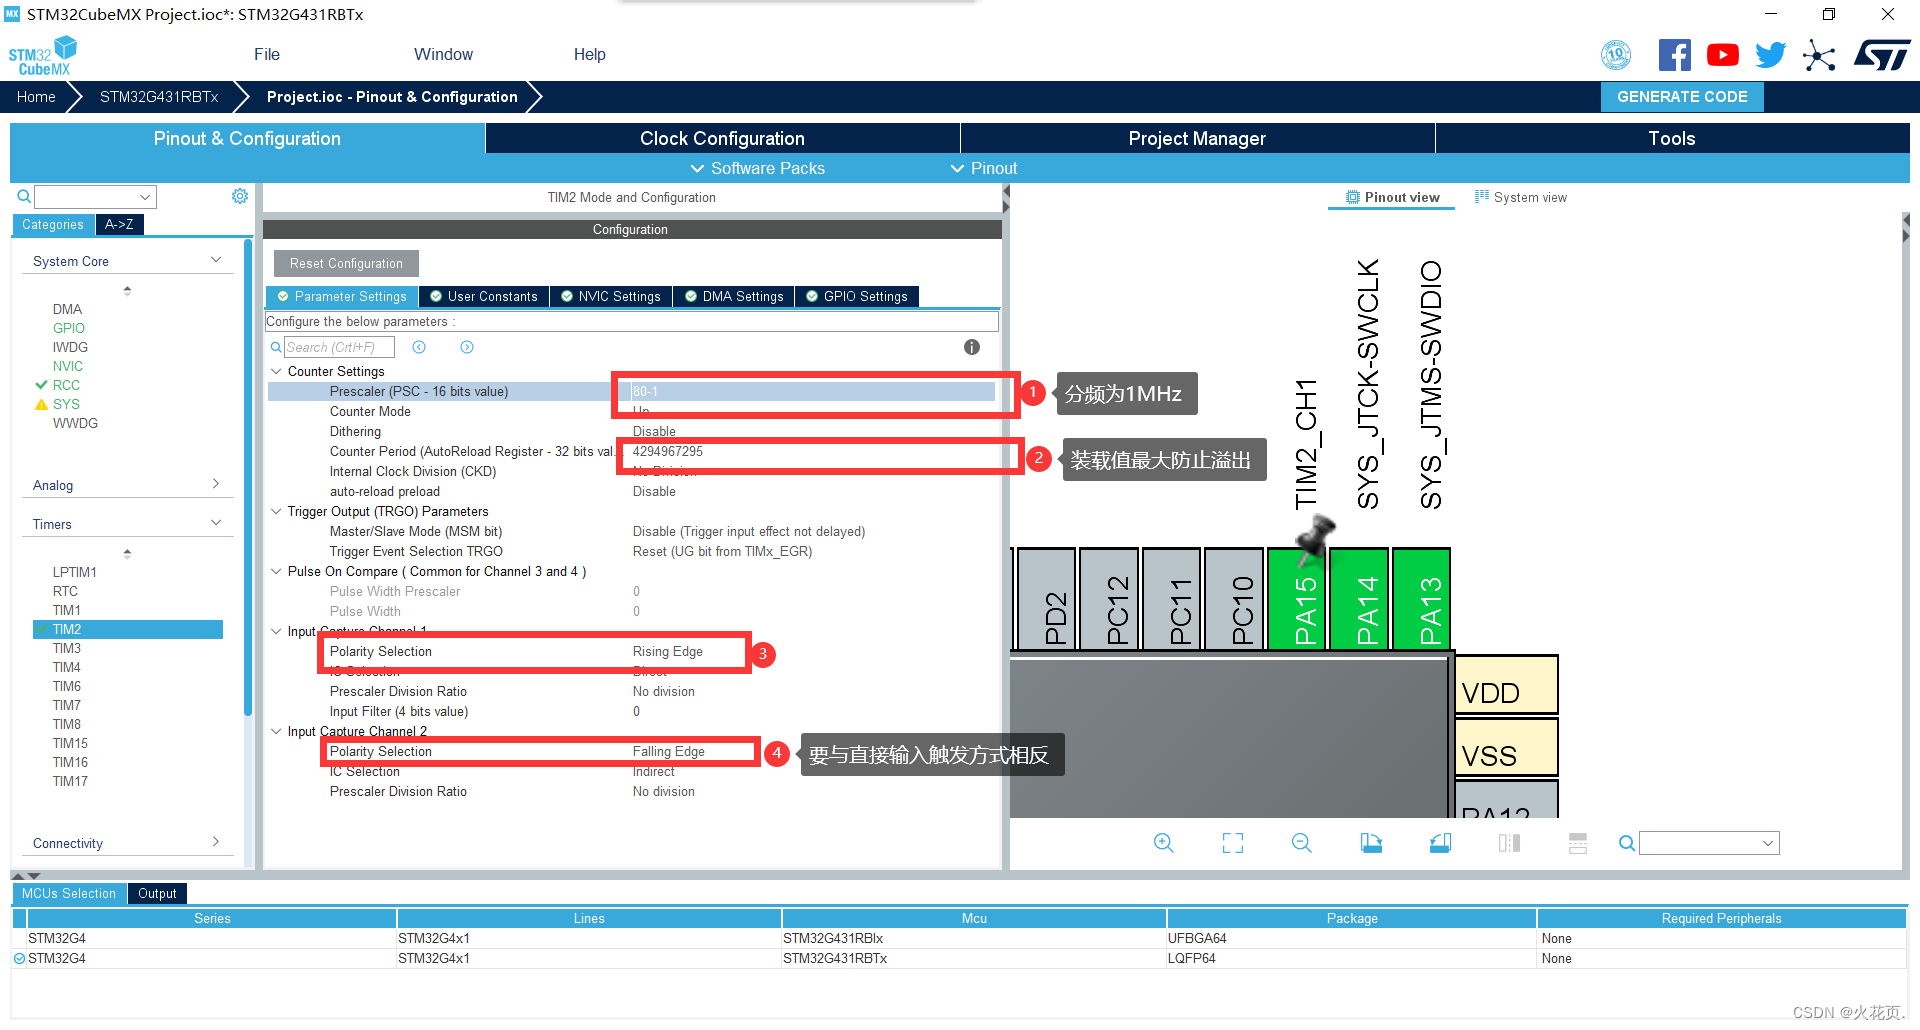Rotate pinout clockwise icon

[1371, 843]
